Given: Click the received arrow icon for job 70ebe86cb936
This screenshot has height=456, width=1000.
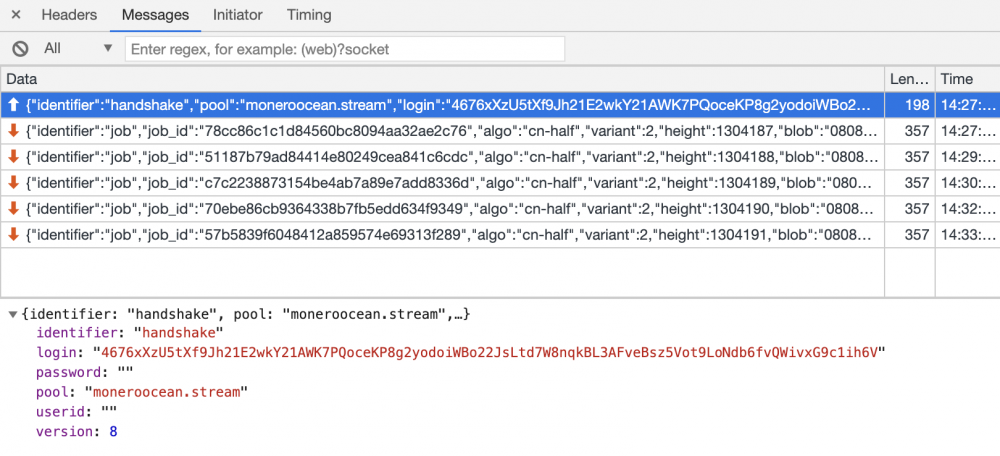Looking at the screenshot, I should point(13,209).
